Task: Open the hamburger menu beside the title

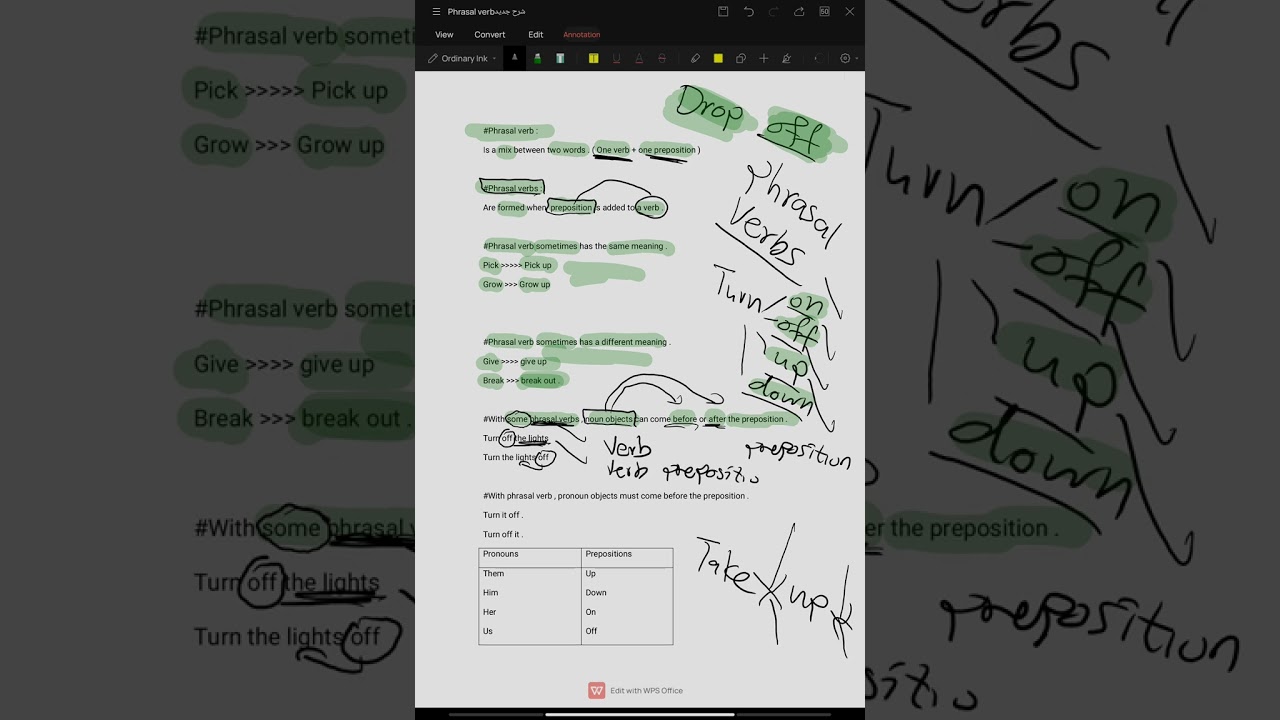Action: 436,12
